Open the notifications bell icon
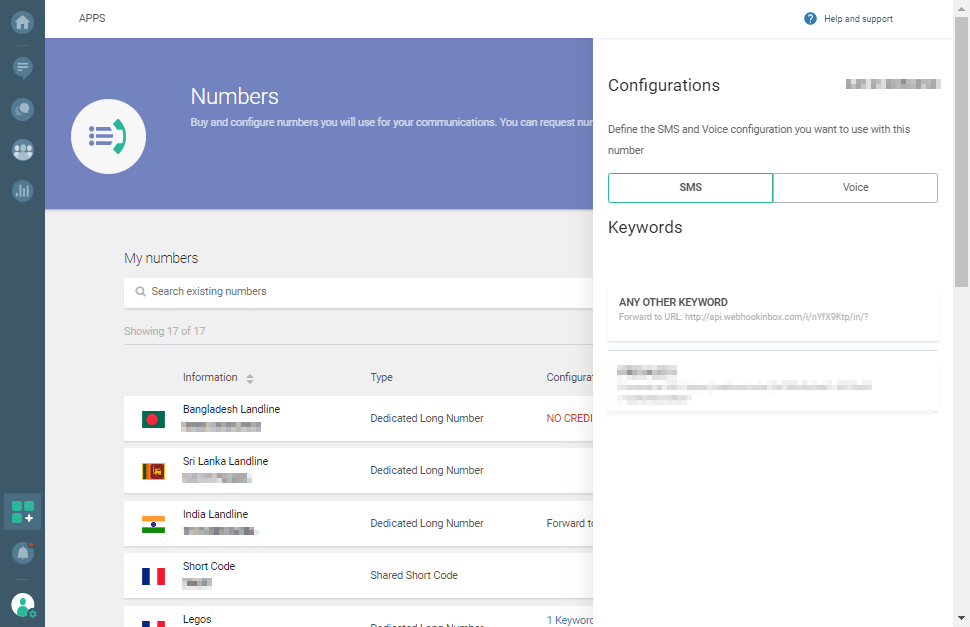The width and height of the screenshot is (970, 627). coord(22,552)
